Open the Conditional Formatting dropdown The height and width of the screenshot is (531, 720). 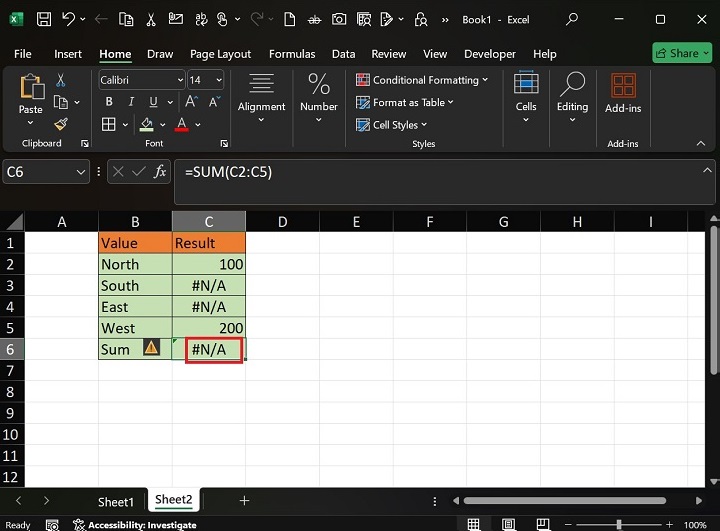tap(422, 80)
